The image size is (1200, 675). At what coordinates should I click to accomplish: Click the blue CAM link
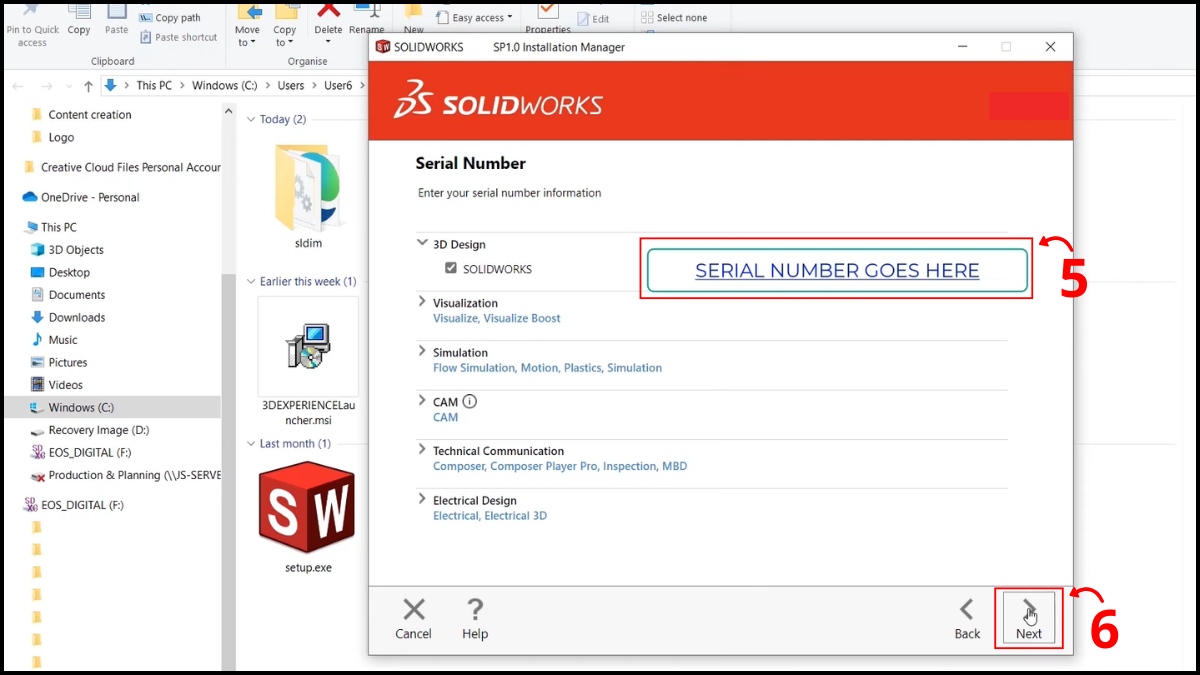pyautogui.click(x=445, y=418)
